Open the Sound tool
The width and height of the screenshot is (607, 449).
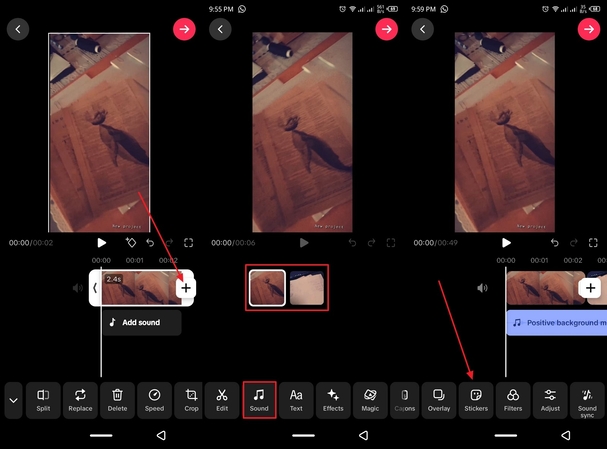pos(259,400)
